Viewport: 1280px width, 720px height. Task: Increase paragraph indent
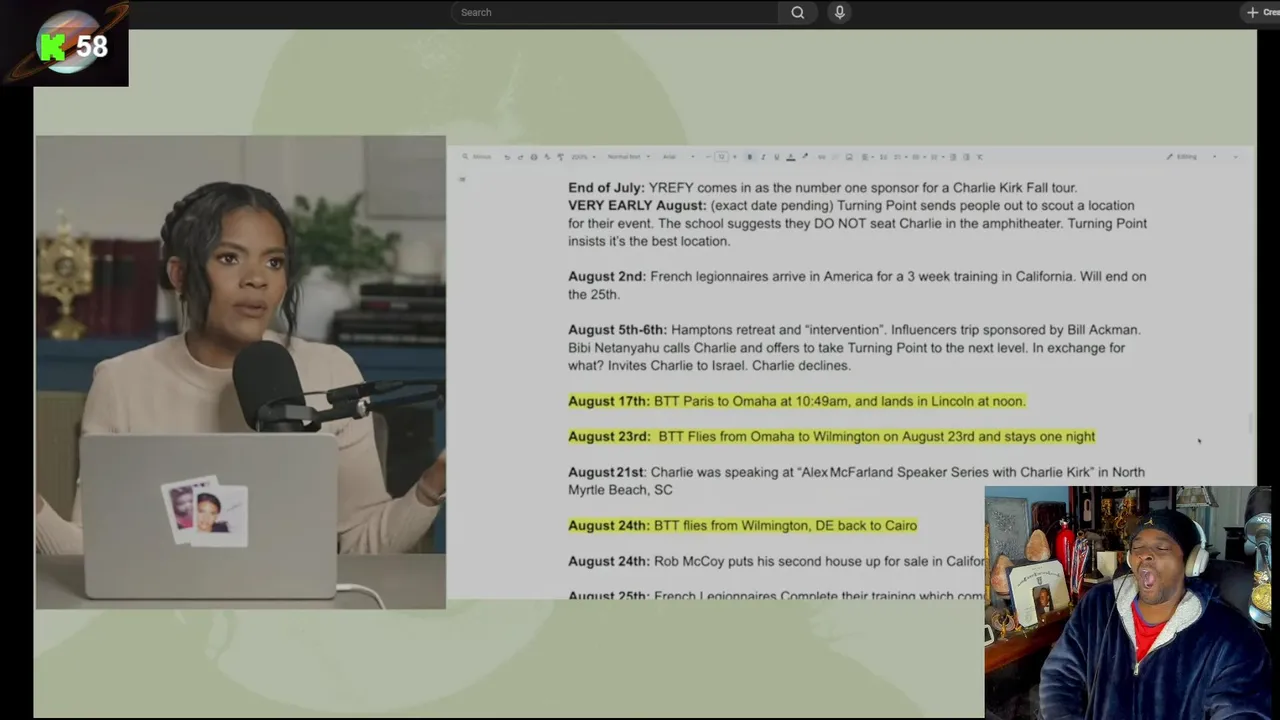(966, 157)
